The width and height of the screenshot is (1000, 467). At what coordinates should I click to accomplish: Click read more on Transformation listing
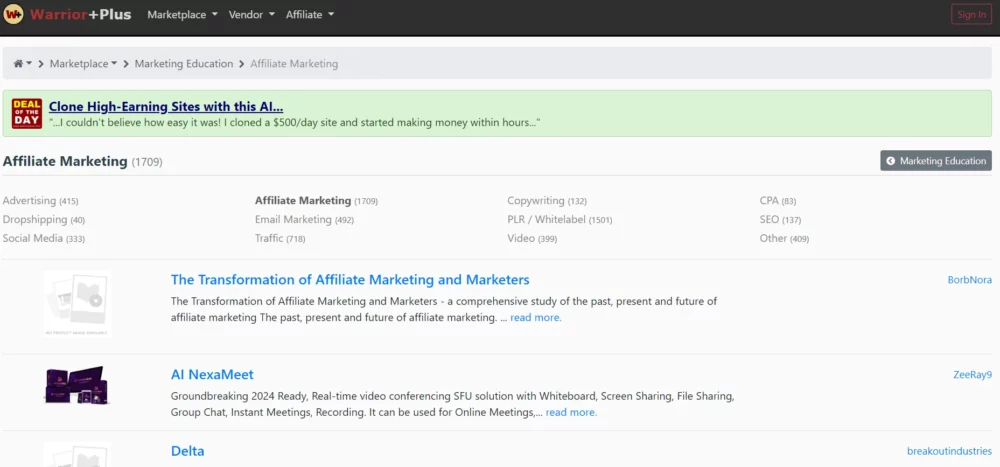(536, 317)
